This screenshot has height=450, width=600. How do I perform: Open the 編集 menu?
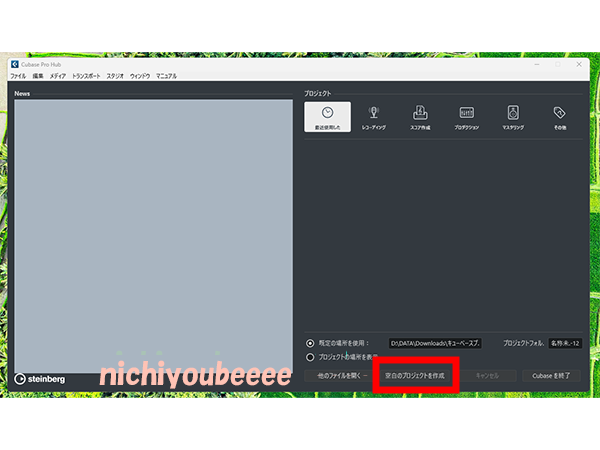click(x=38, y=76)
